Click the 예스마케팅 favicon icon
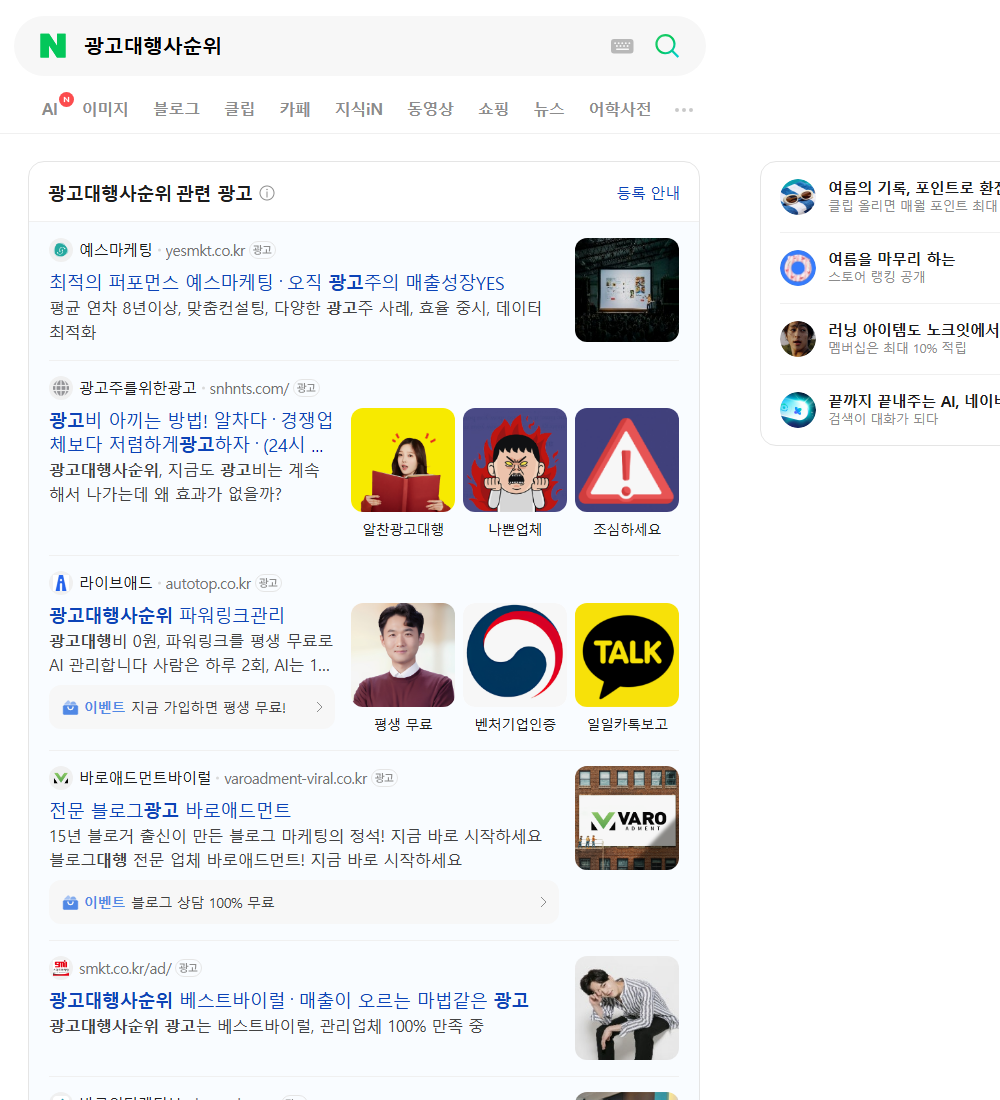Image resolution: width=1000 pixels, height=1100 pixels. tap(61, 250)
